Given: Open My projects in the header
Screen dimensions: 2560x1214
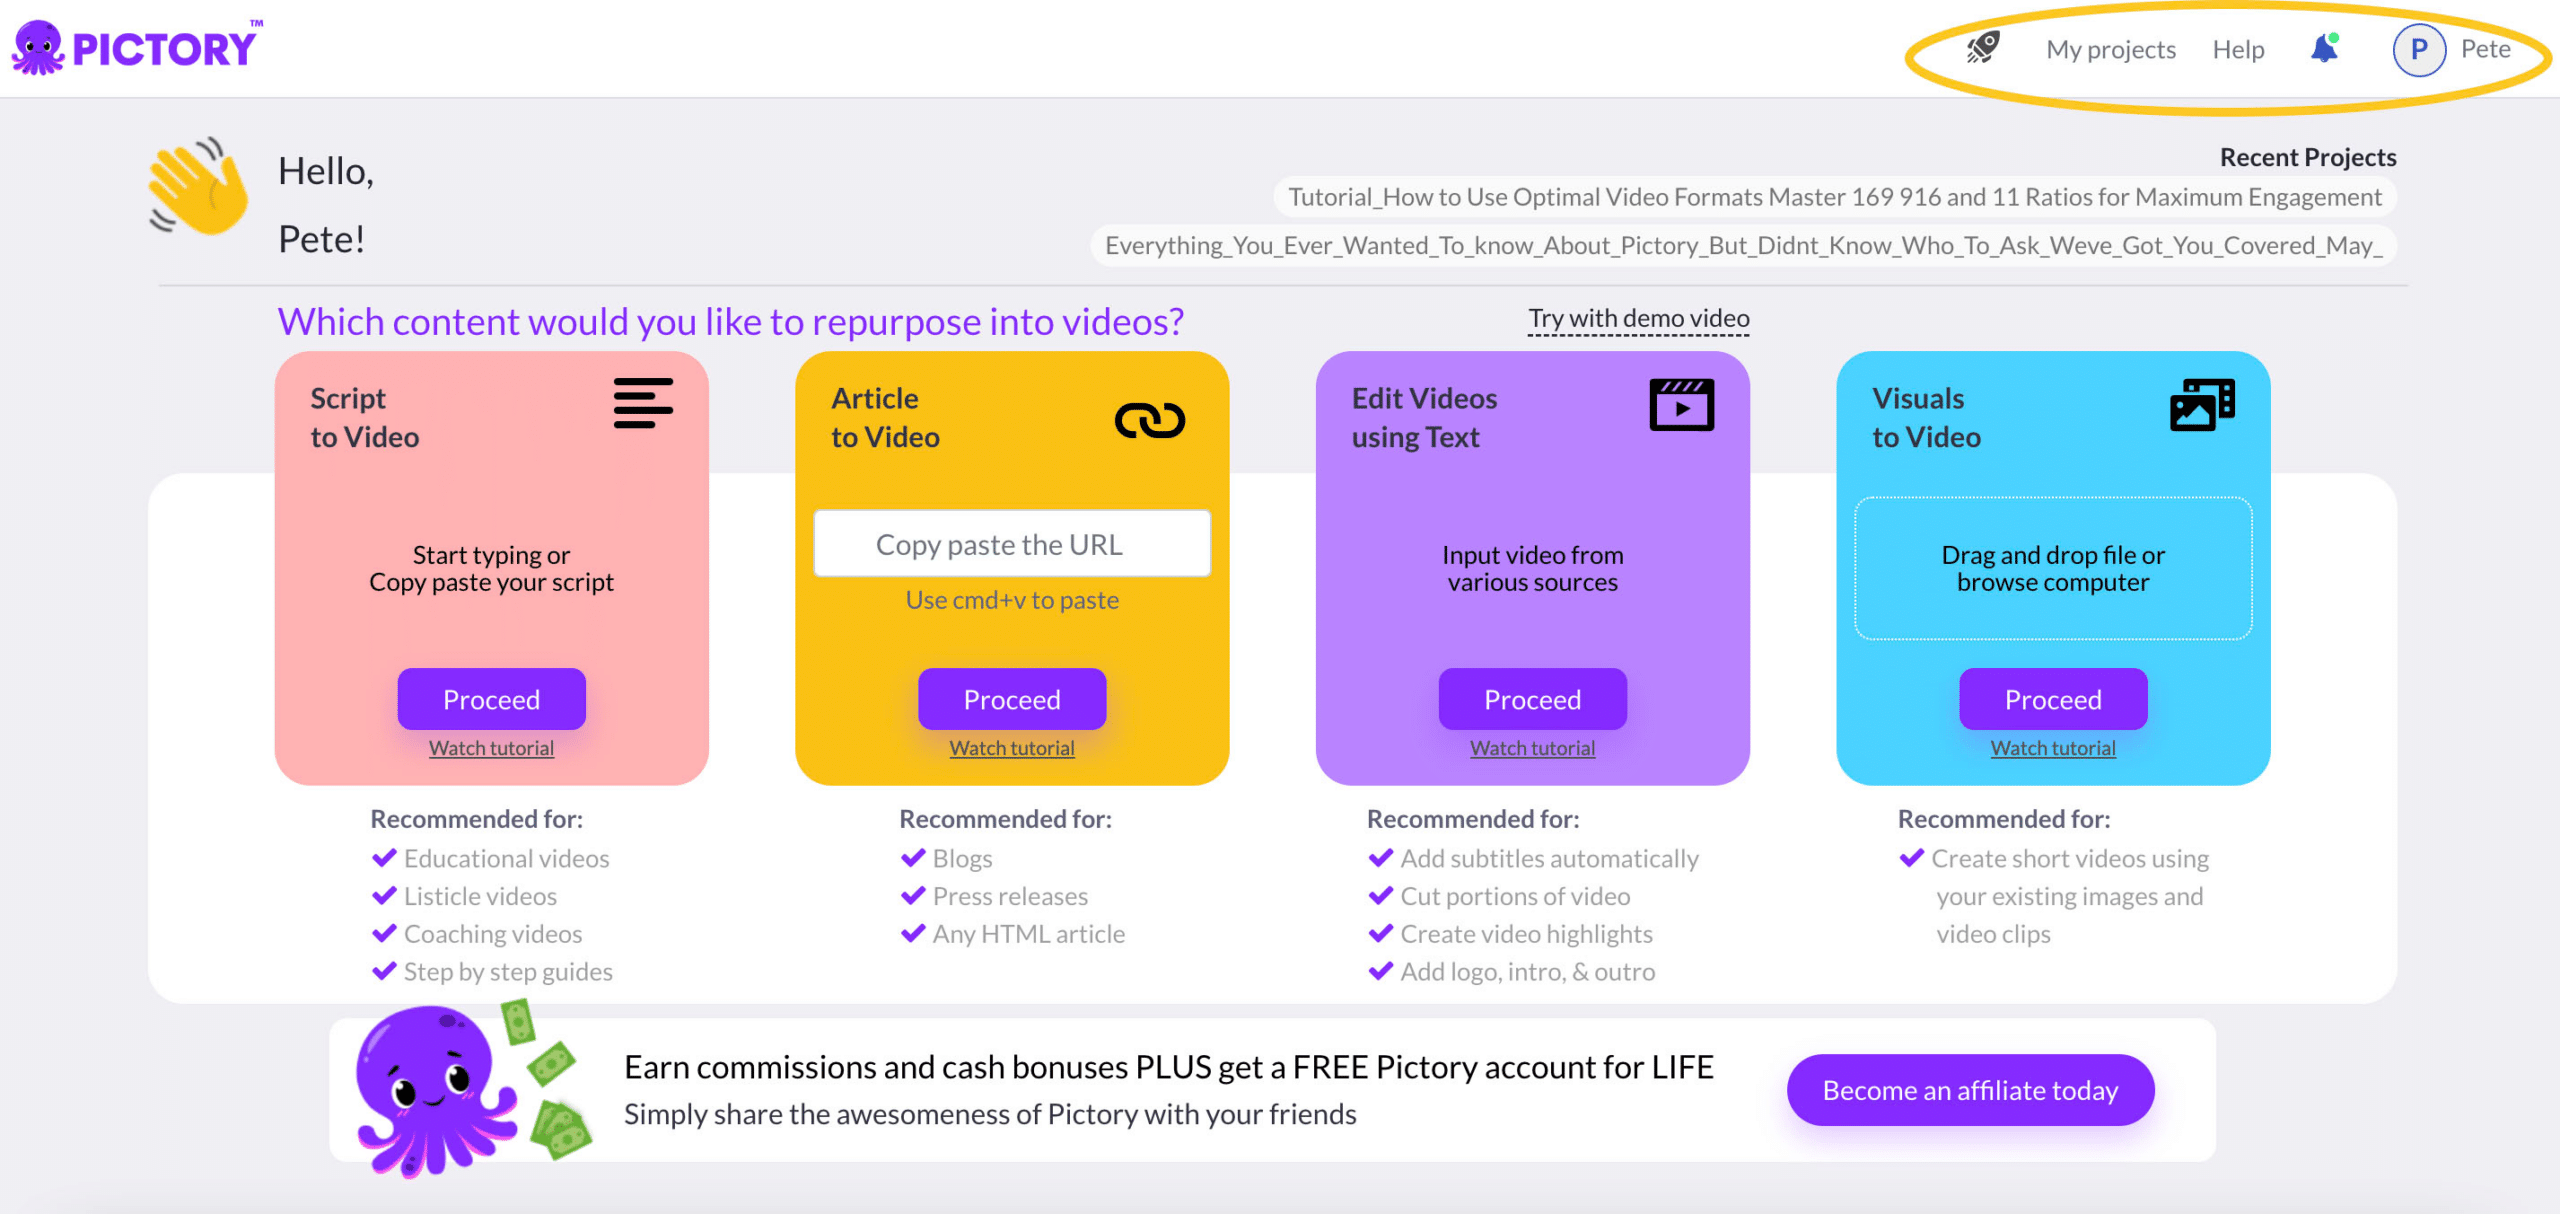Looking at the screenshot, I should pyautogui.click(x=2110, y=50).
